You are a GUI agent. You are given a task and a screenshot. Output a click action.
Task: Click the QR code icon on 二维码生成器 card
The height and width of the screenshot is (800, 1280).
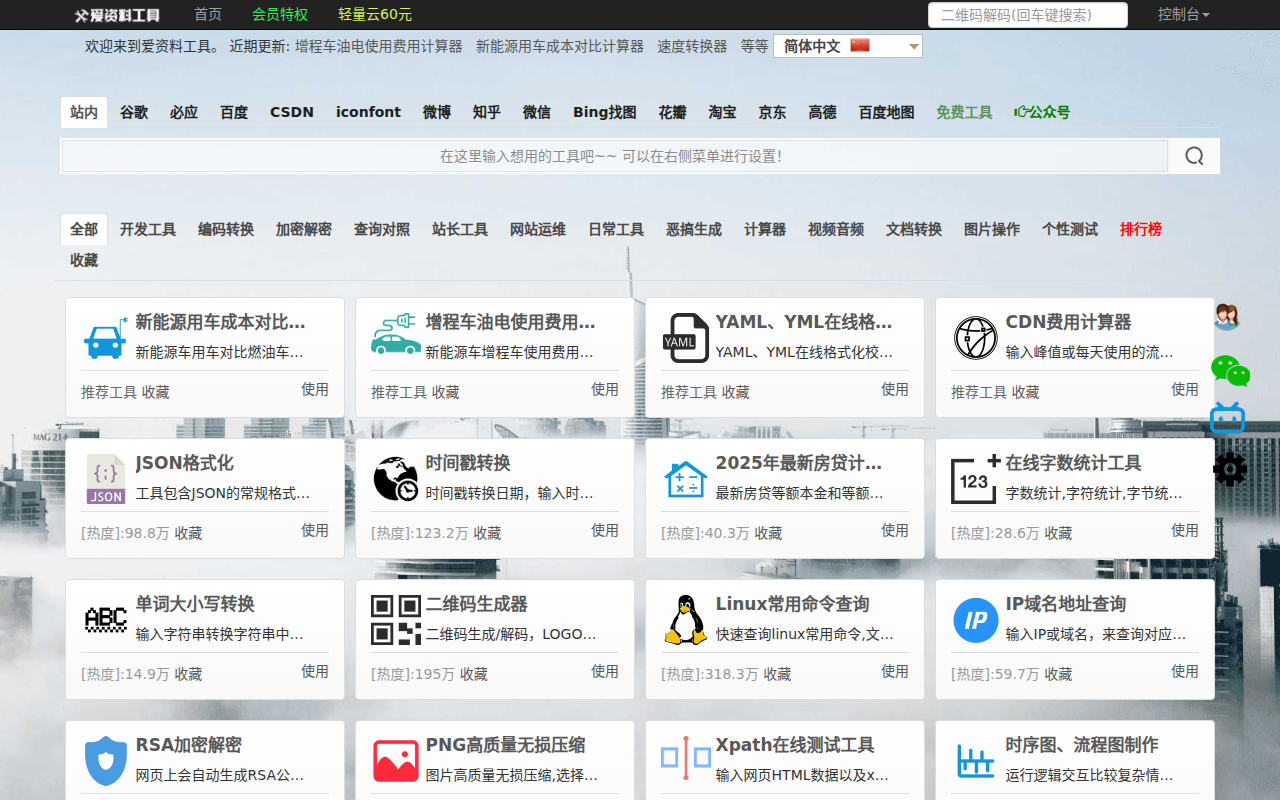pos(395,620)
